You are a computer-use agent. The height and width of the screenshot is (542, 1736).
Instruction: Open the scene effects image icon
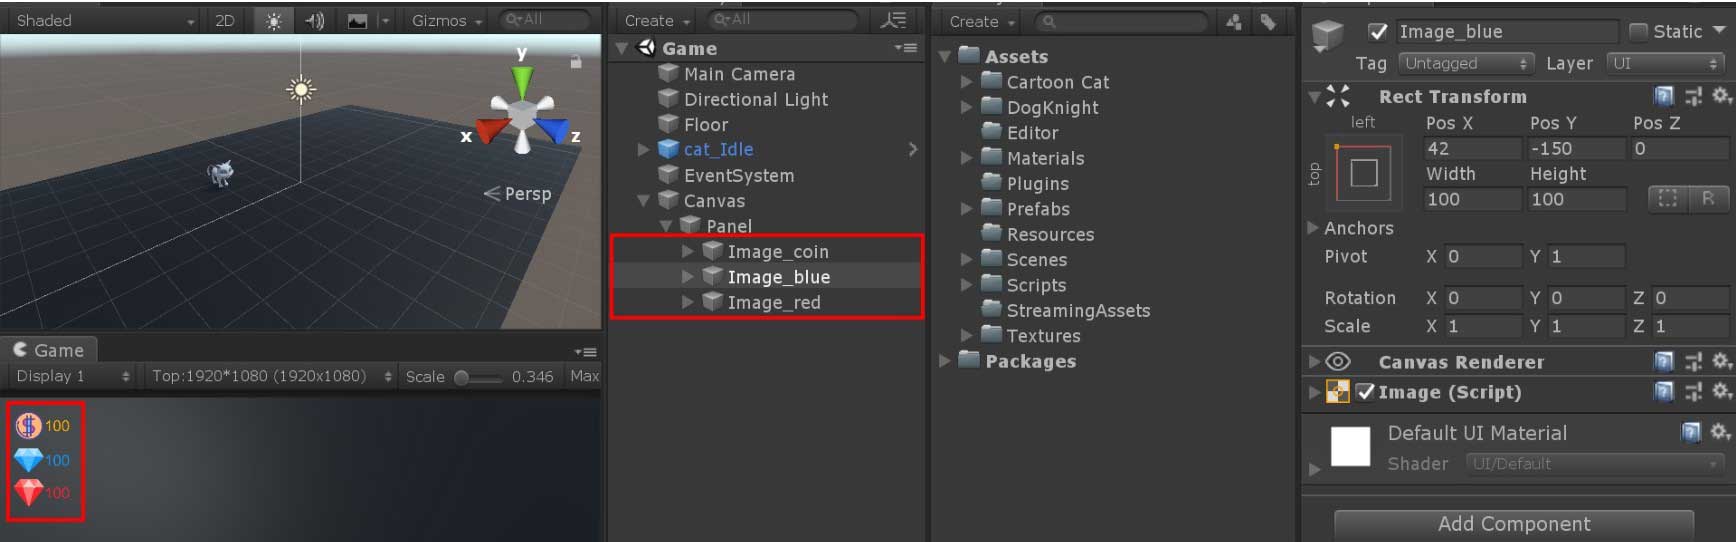point(357,20)
